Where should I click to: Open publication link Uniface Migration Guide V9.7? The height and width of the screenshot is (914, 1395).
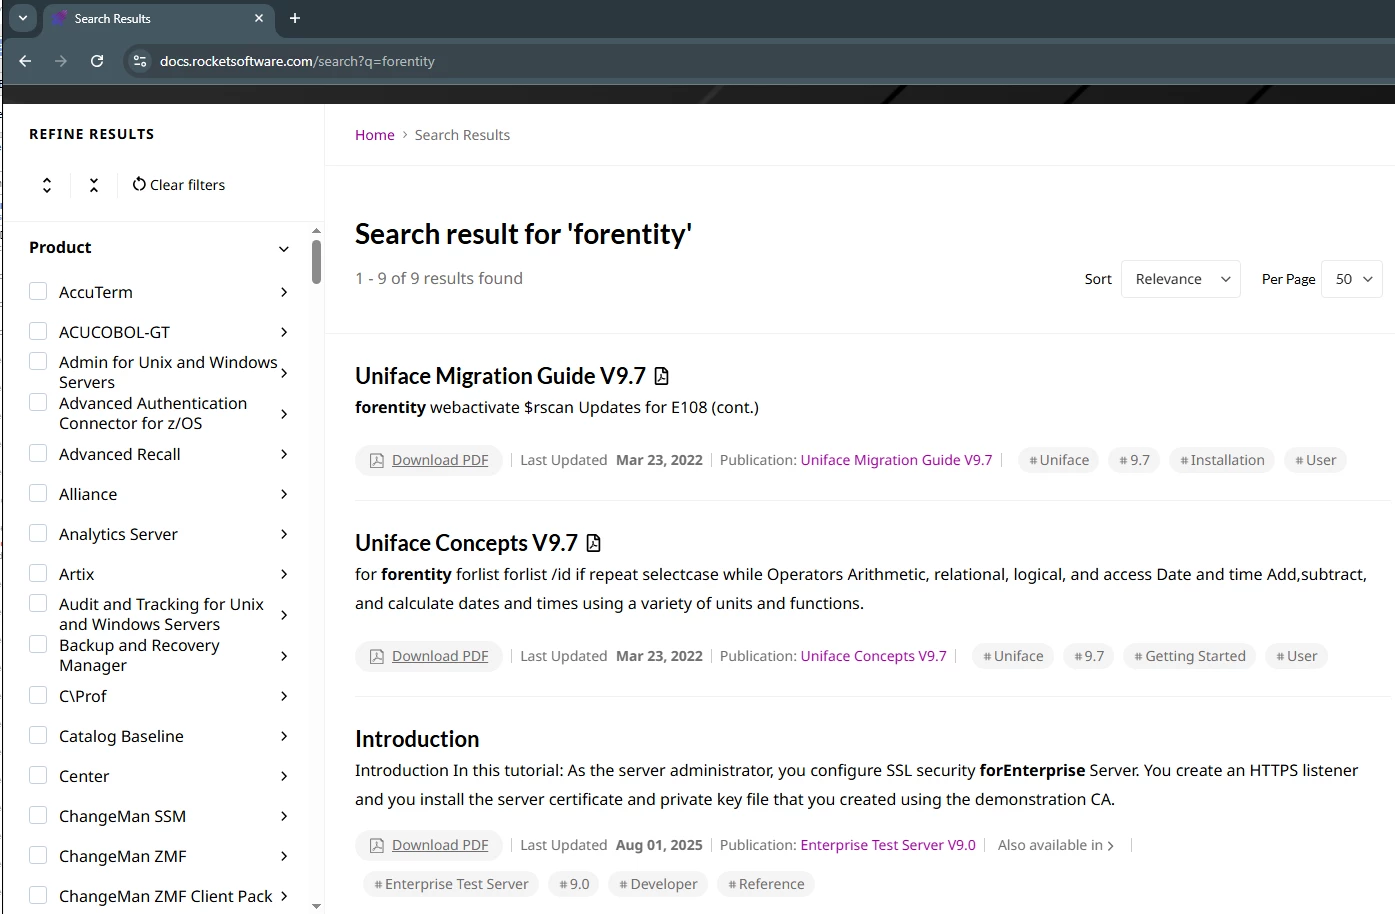(896, 460)
